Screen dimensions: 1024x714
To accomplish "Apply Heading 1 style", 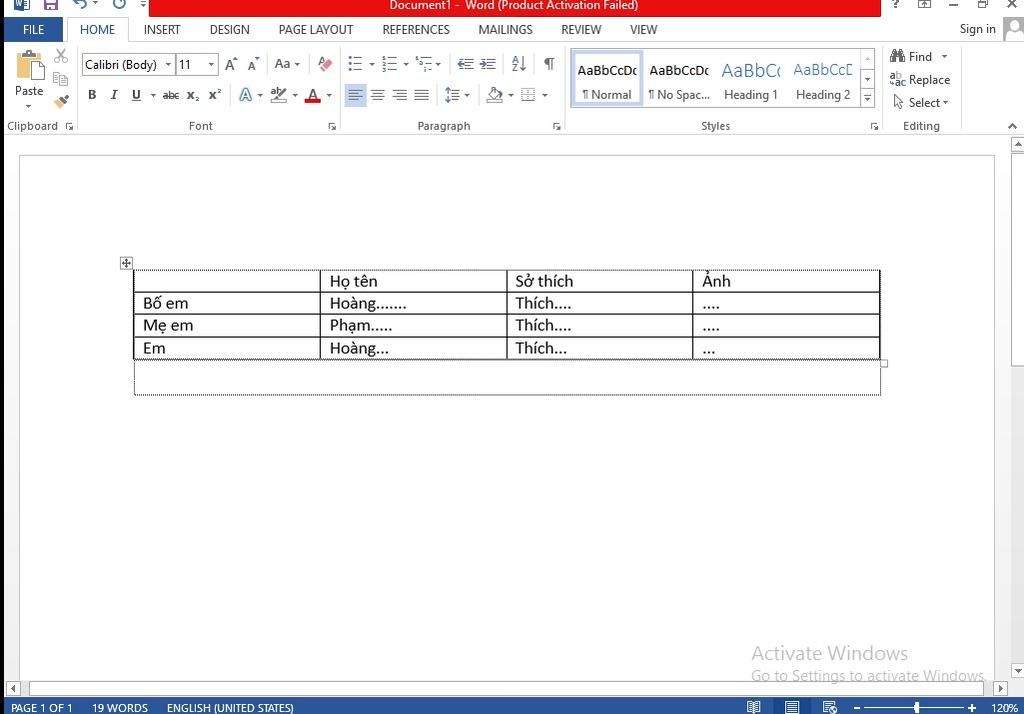I will 751,79.
